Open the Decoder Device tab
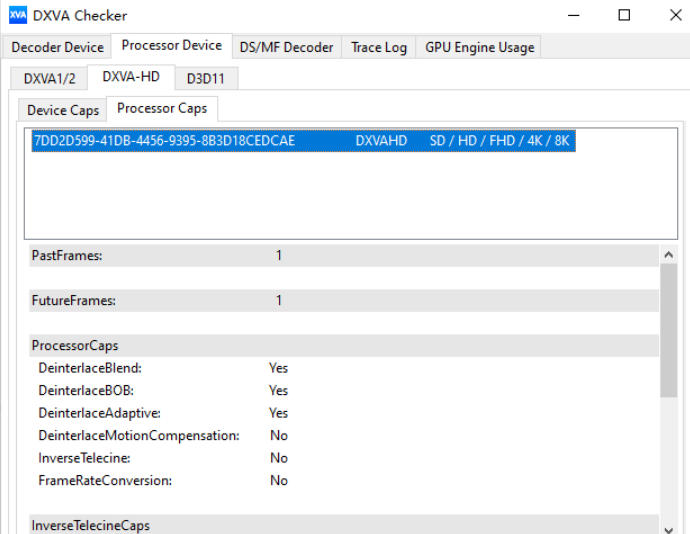The width and height of the screenshot is (690, 534). click(57, 47)
